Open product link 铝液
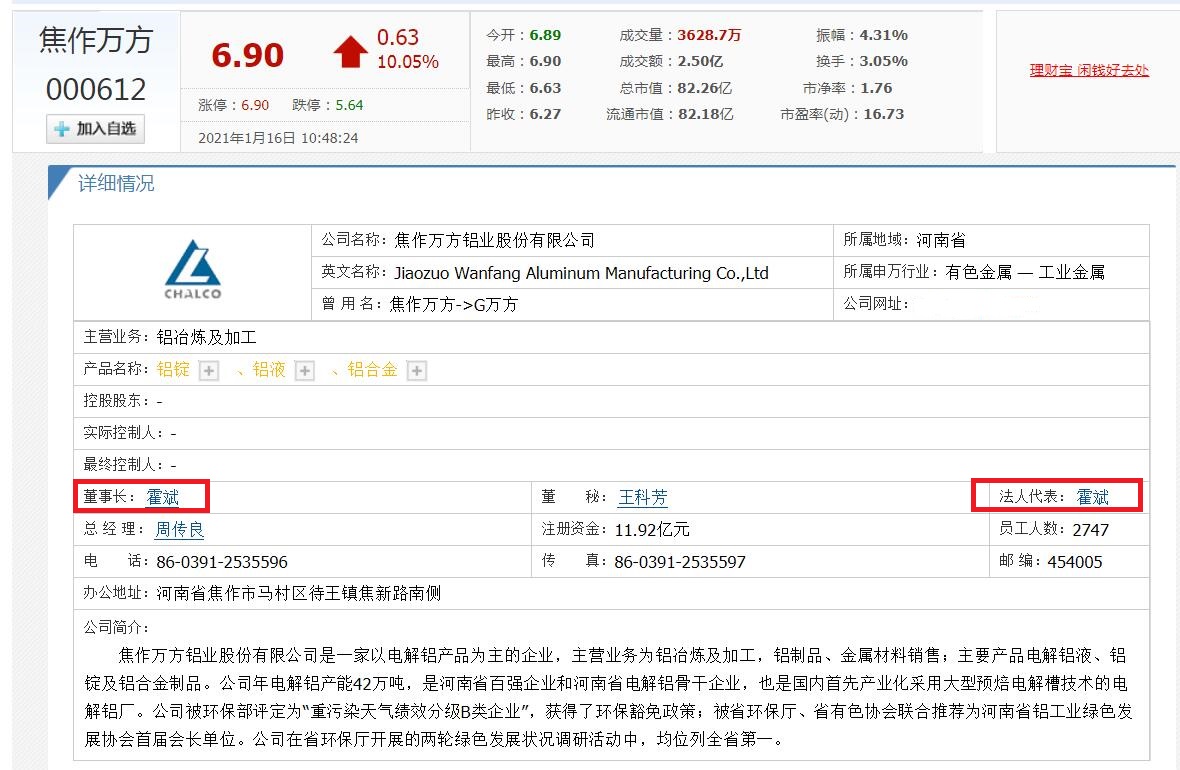Viewport: 1180px width, 770px height. coord(269,369)
